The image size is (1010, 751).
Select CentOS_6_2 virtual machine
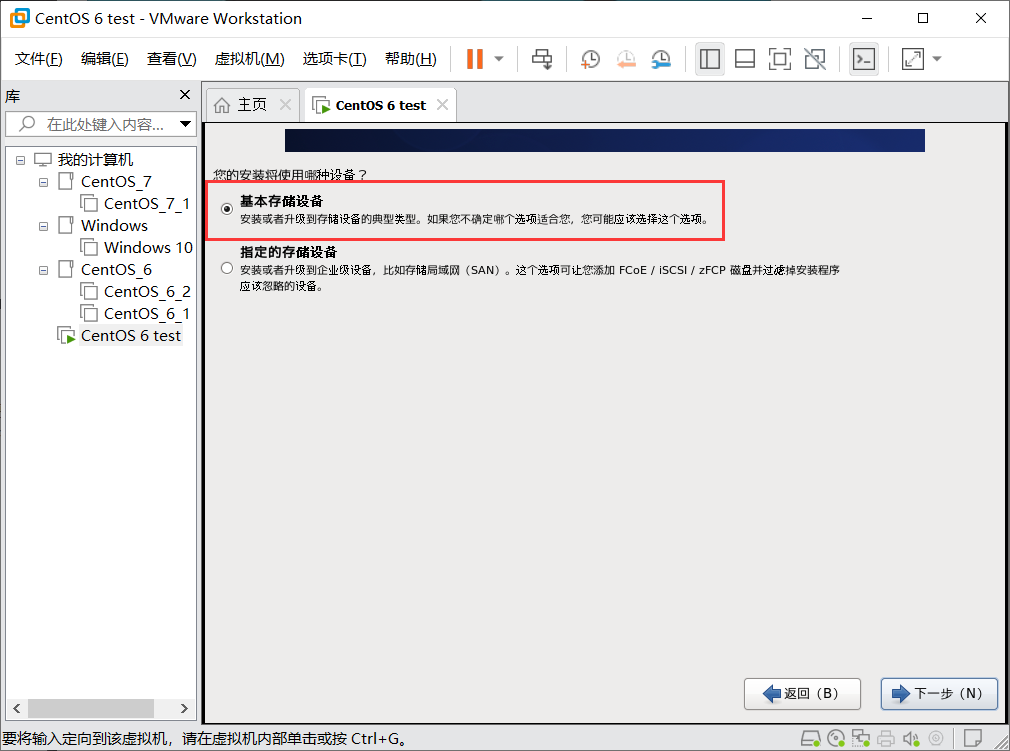pyautogui.click(x=147, y=292)
